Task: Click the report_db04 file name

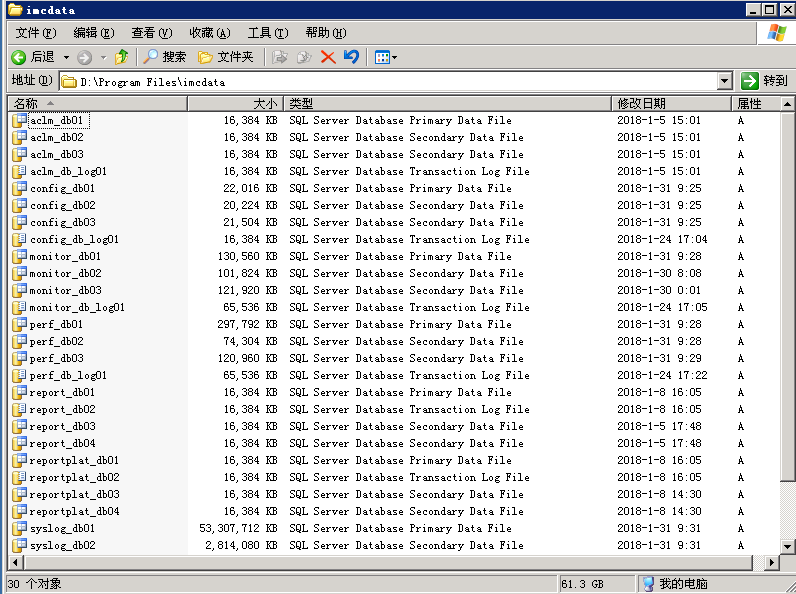Action: (62, 443)
